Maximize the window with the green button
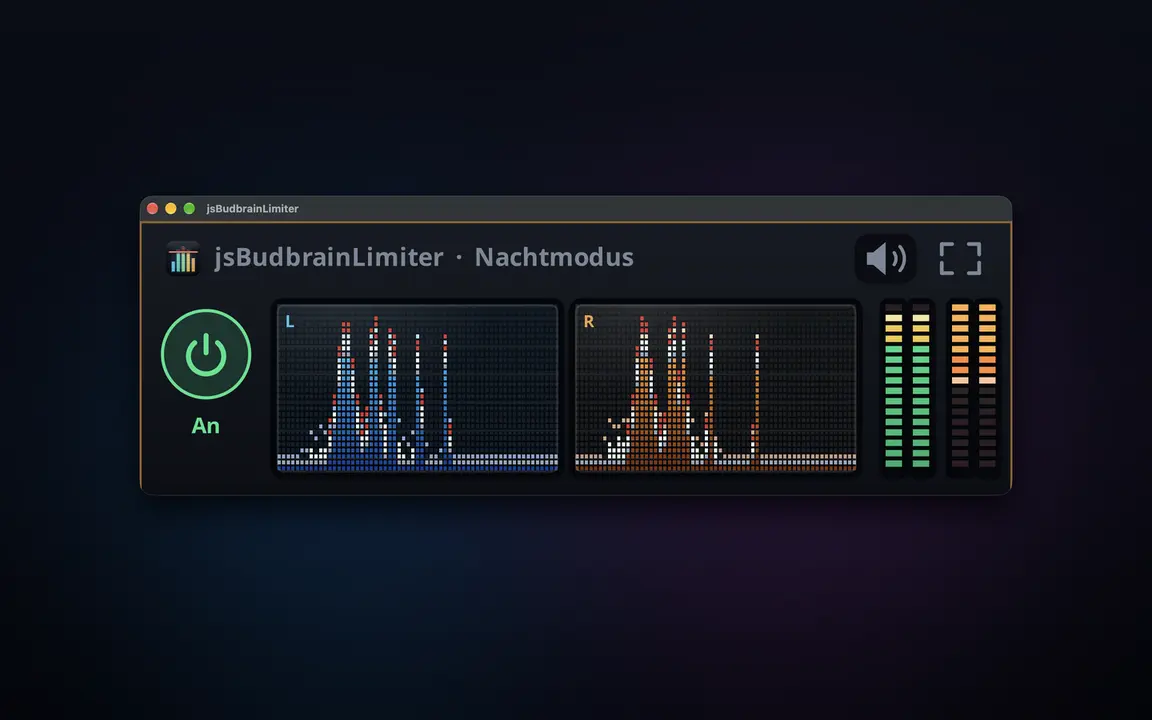The image size is (1152, 720). (189, 209)
